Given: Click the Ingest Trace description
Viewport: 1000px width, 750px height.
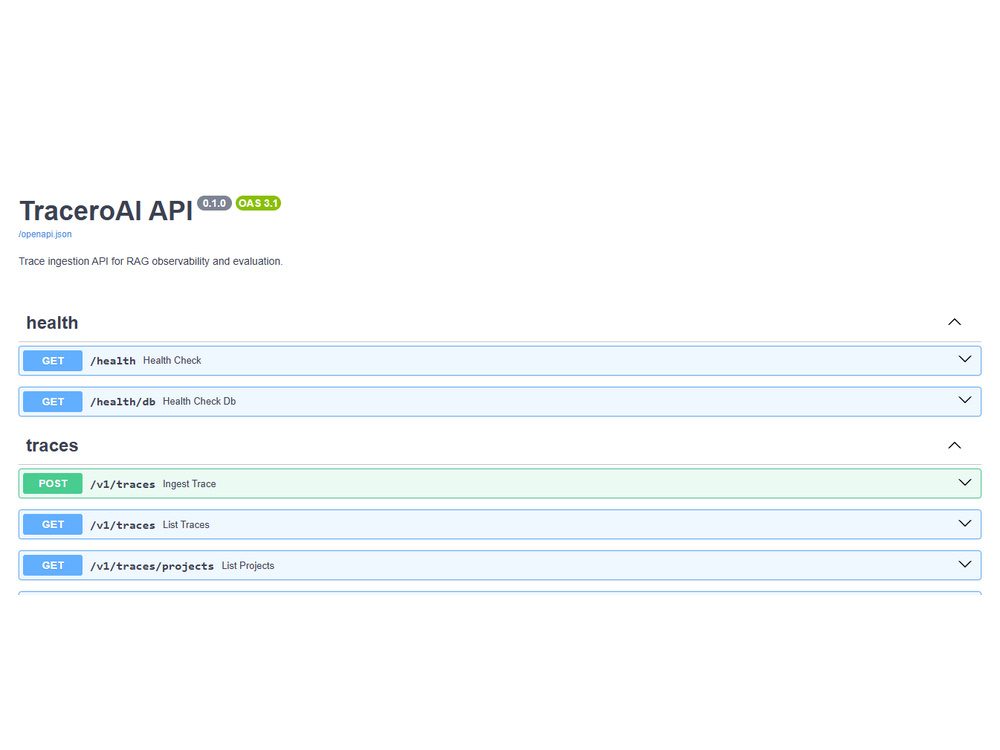Looking at the screenshot, I should click(x=189, y=484).
